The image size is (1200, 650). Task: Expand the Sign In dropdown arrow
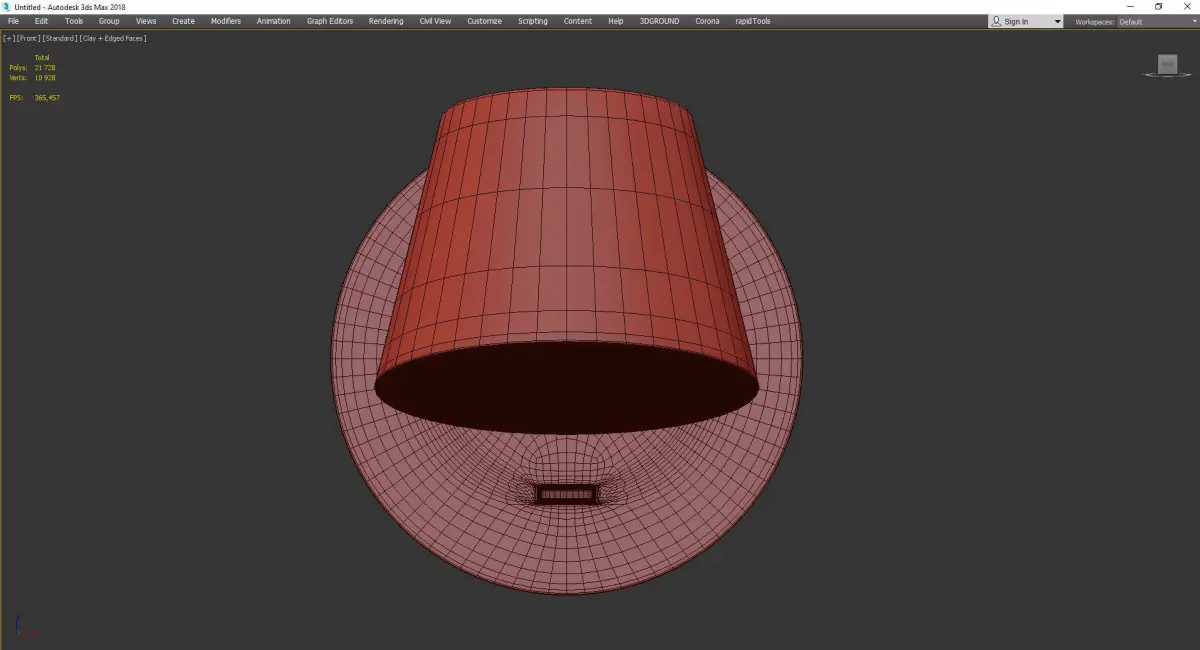click(1057, 22)
